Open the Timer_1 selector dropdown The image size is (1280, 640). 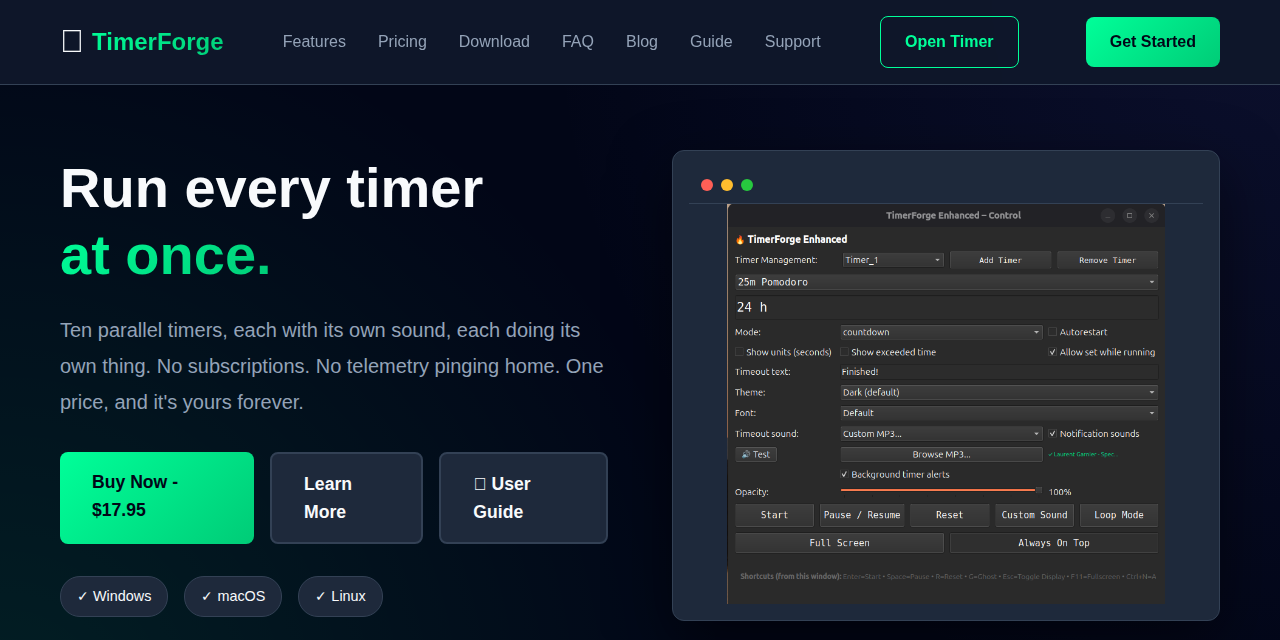click(x=893, y=260)
